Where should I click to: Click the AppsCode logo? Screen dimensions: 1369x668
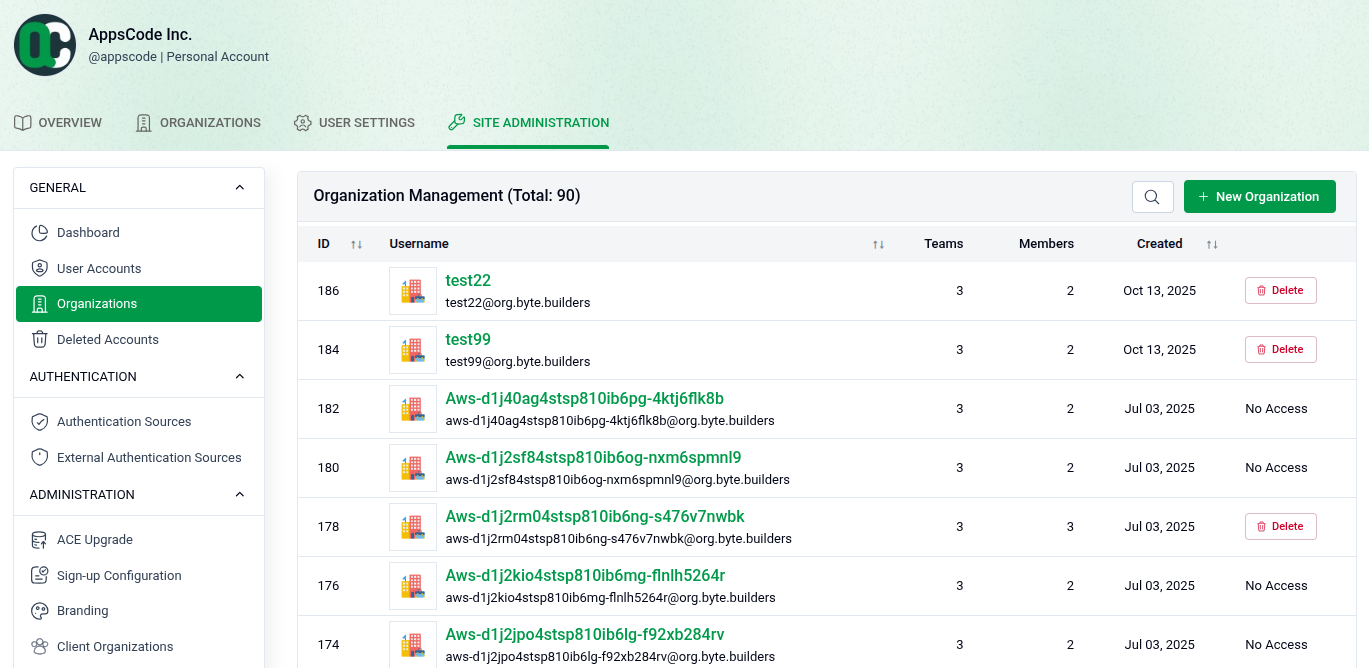[x=44, y=44]
